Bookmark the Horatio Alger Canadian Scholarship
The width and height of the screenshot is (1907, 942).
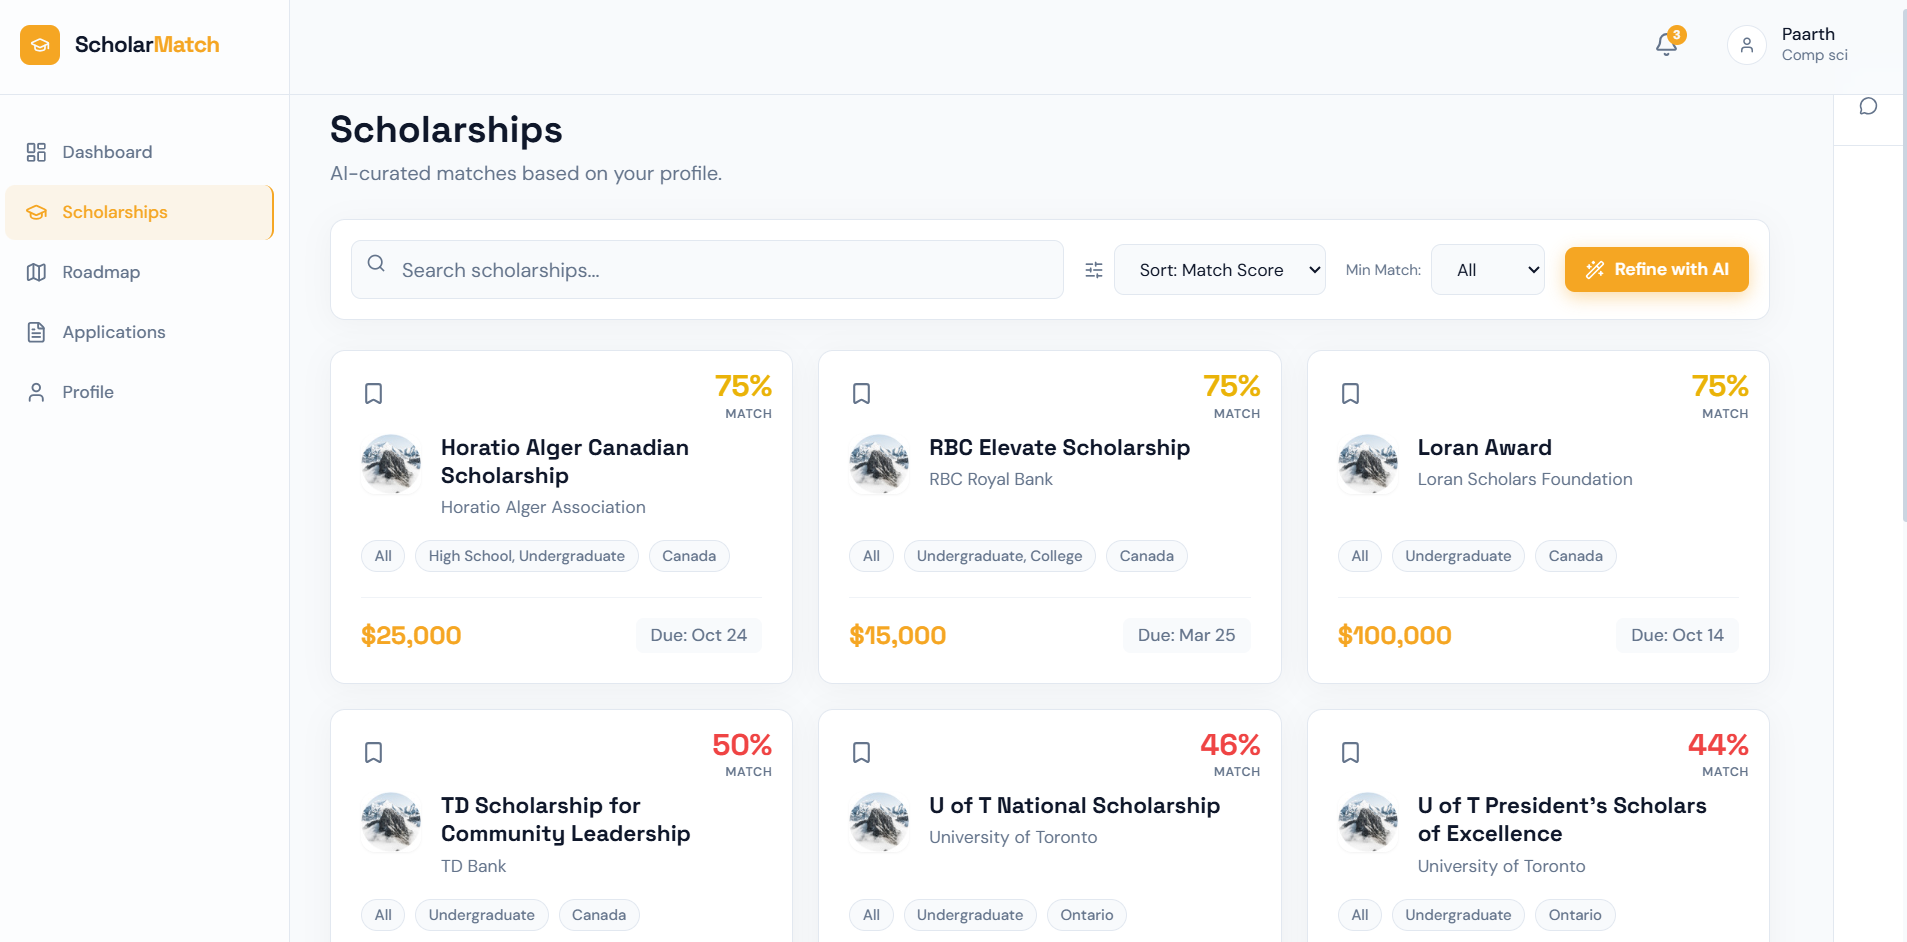[x=373, y=394]
